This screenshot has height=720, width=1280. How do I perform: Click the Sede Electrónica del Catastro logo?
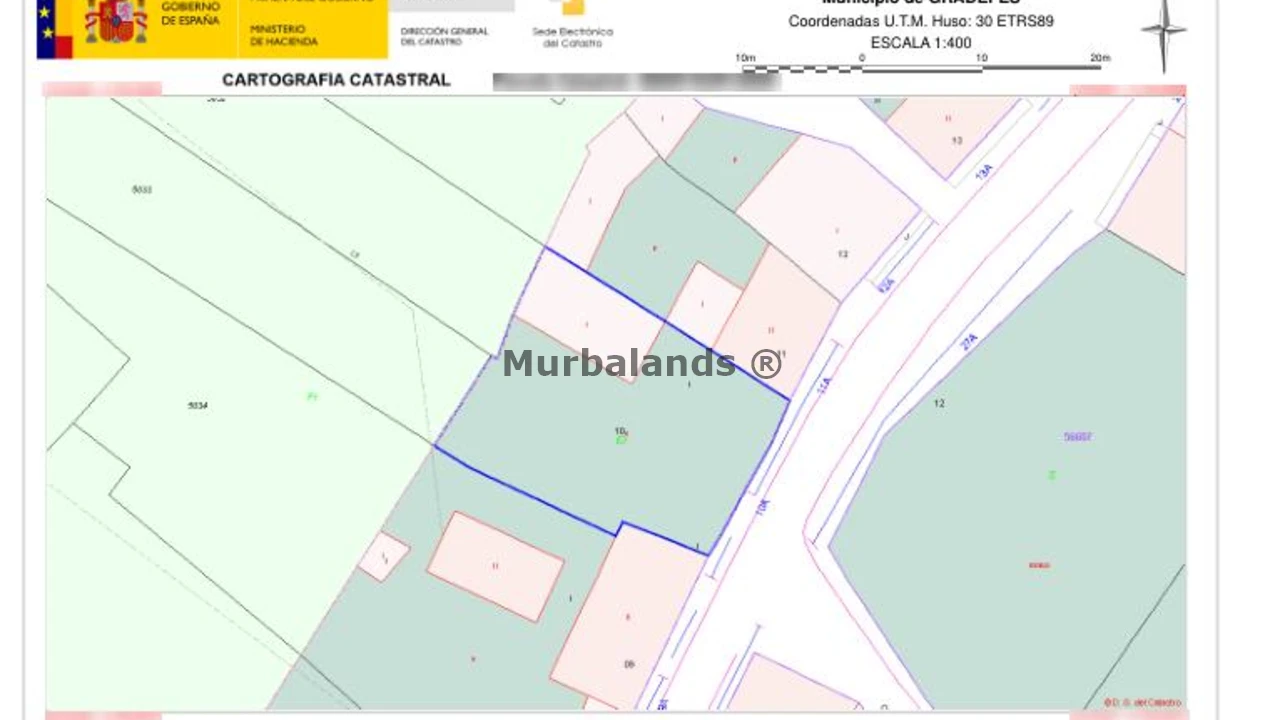572,25
